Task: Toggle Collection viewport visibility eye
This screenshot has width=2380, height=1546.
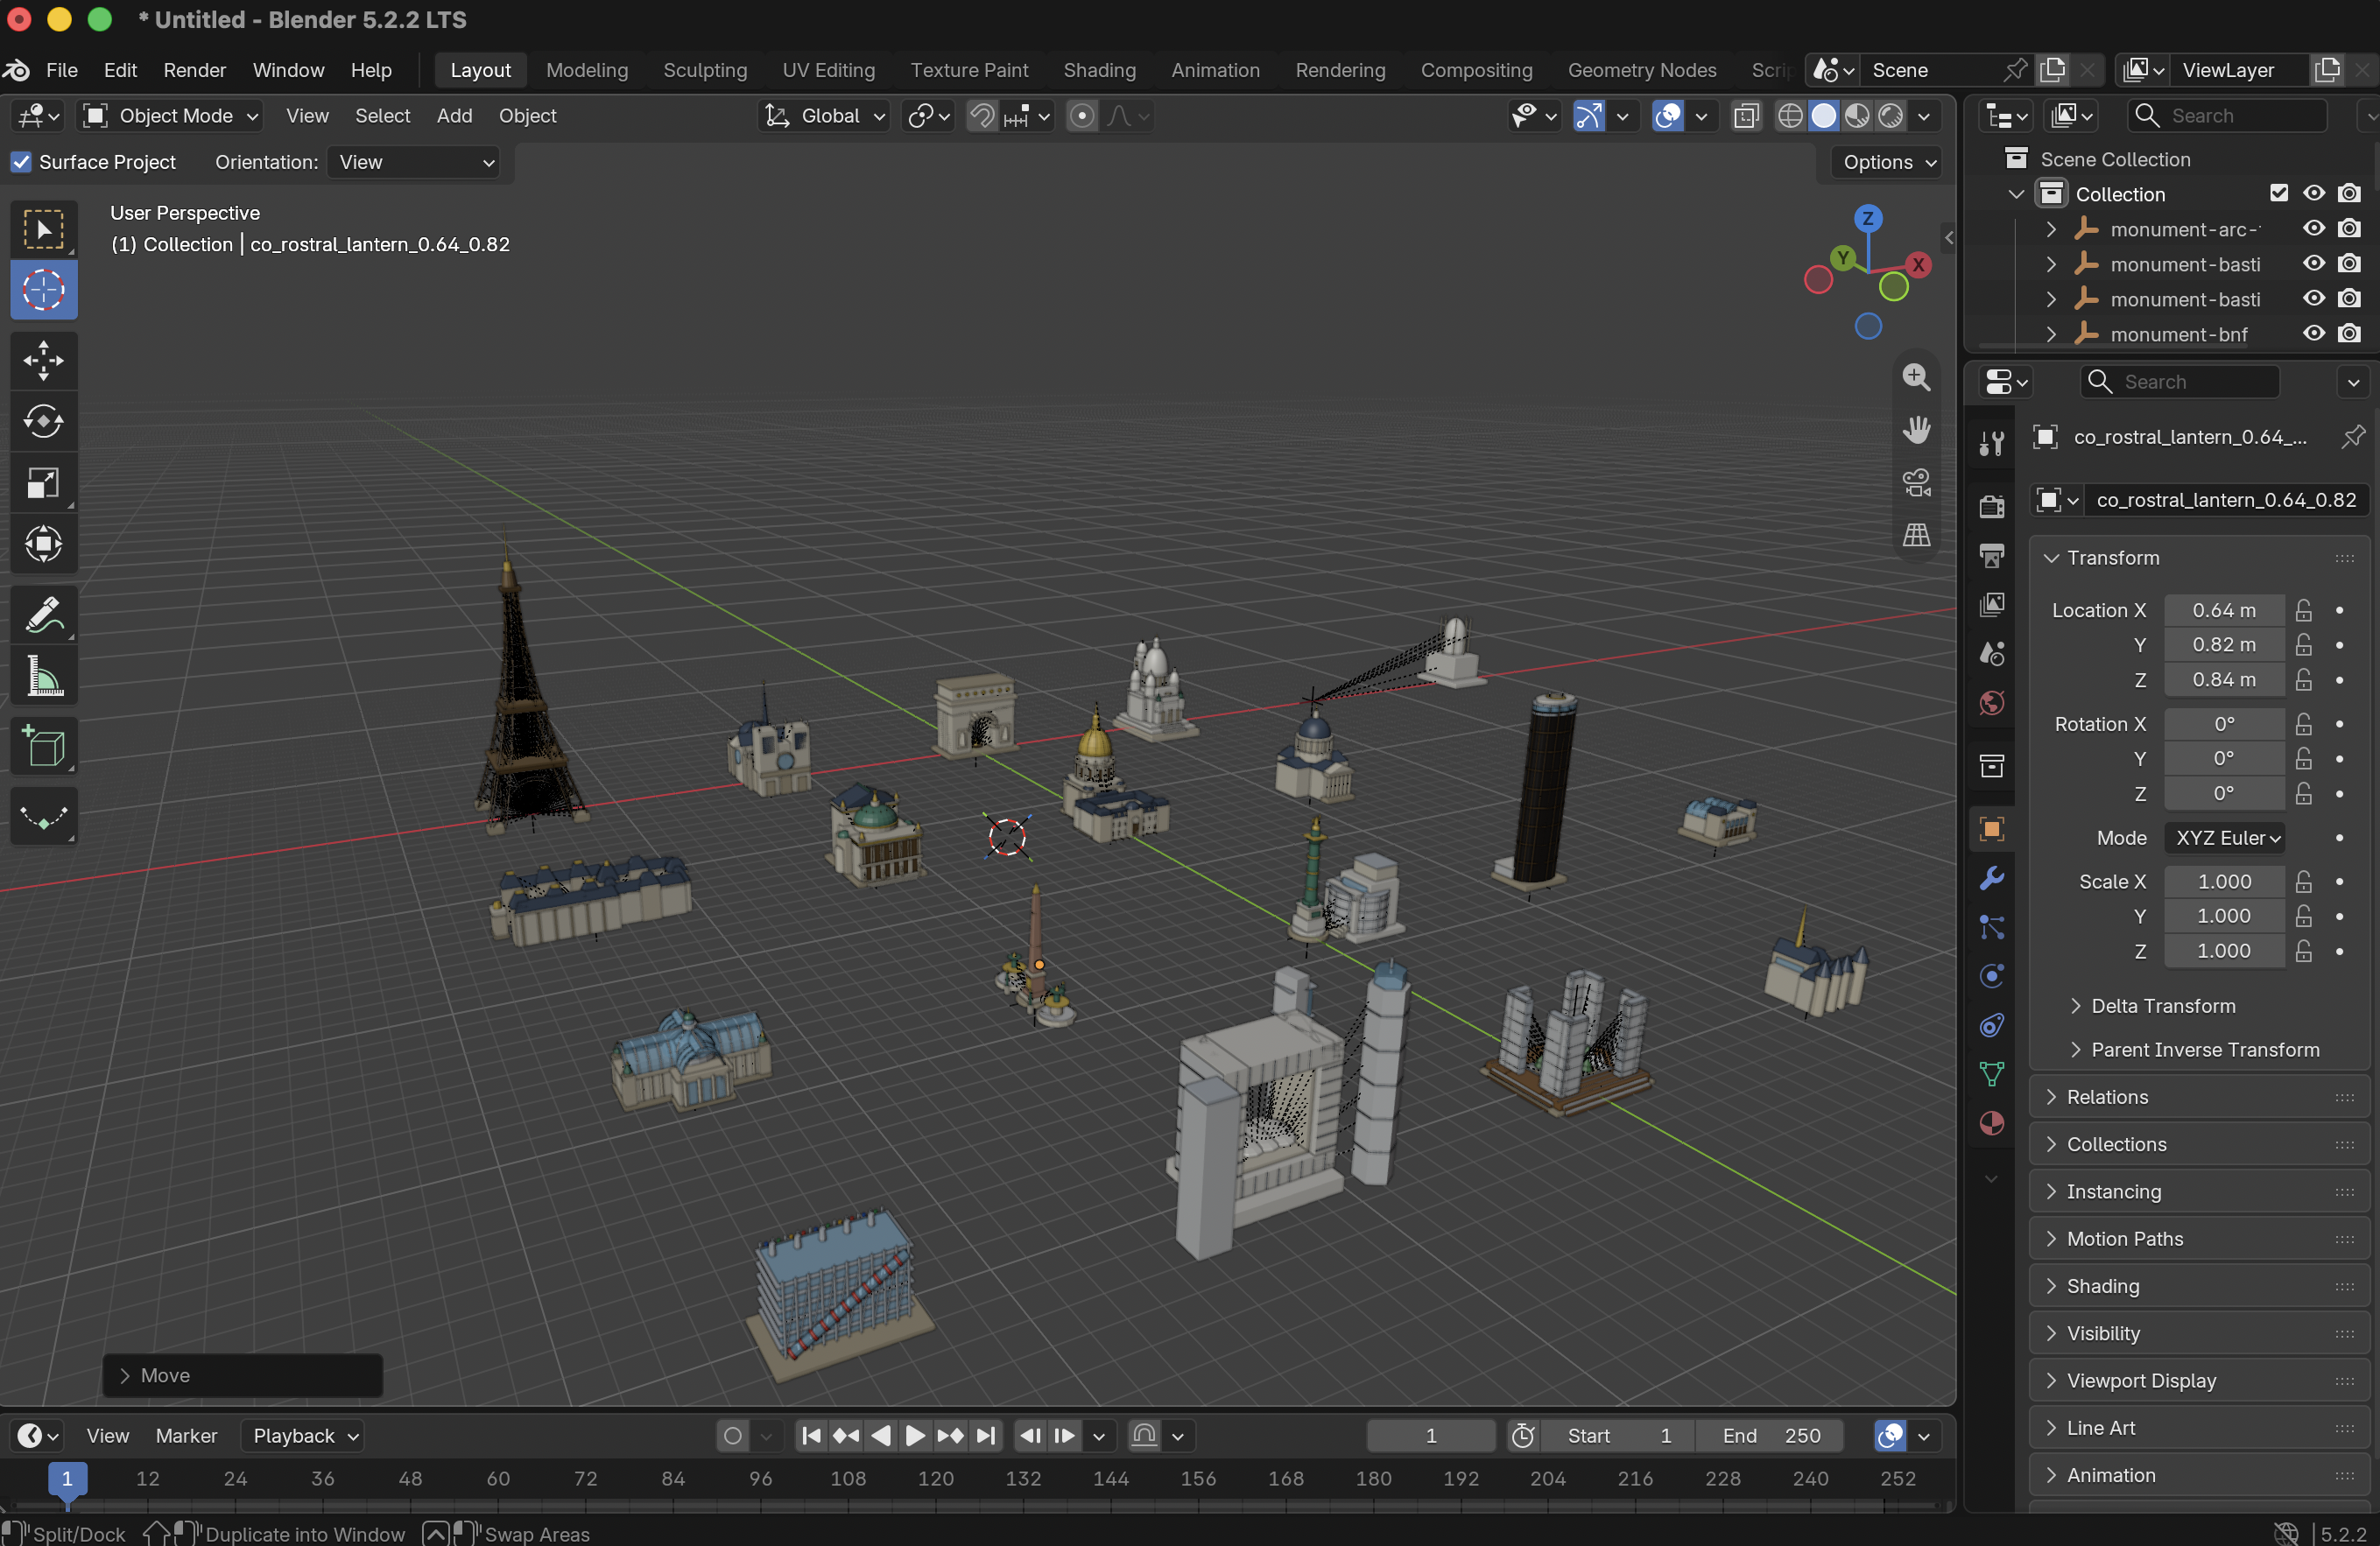Action: point(2313,194)
